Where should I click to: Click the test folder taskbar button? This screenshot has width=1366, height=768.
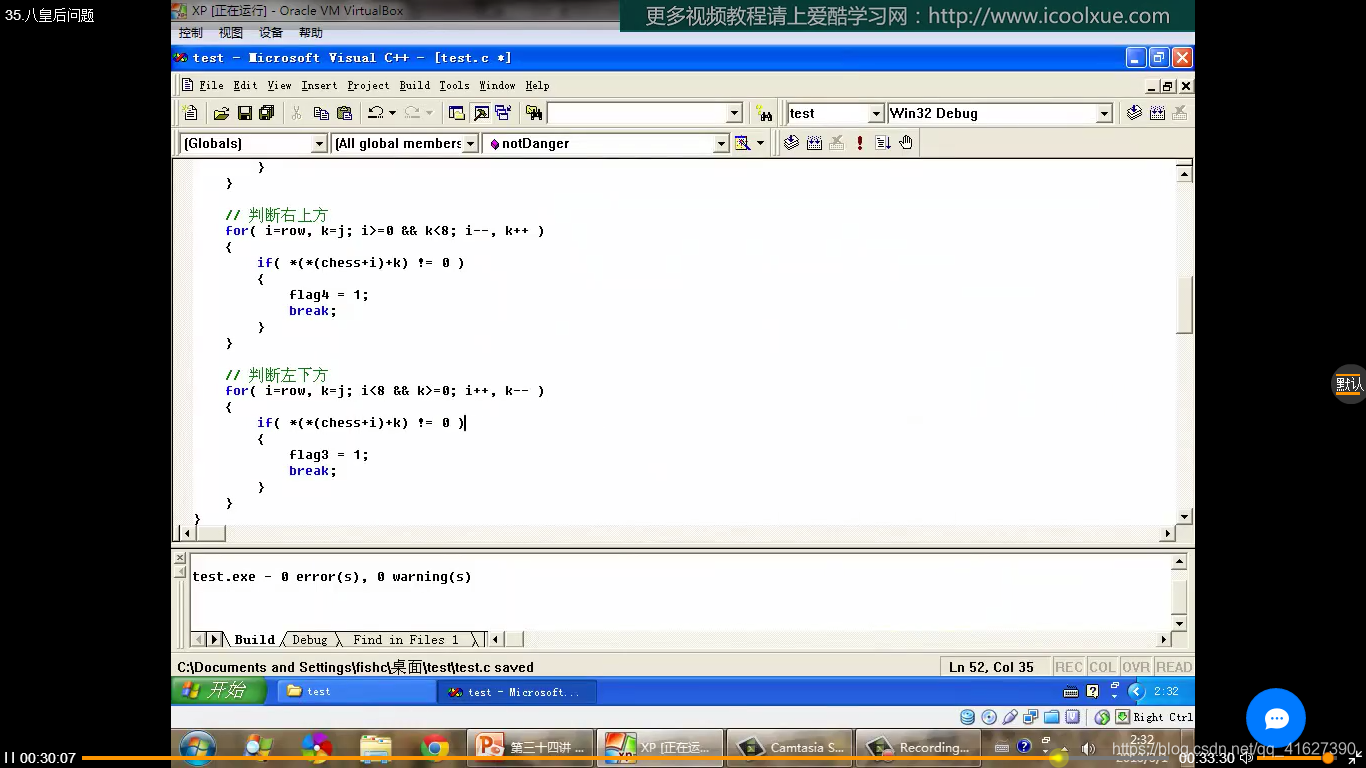(354, 691)
